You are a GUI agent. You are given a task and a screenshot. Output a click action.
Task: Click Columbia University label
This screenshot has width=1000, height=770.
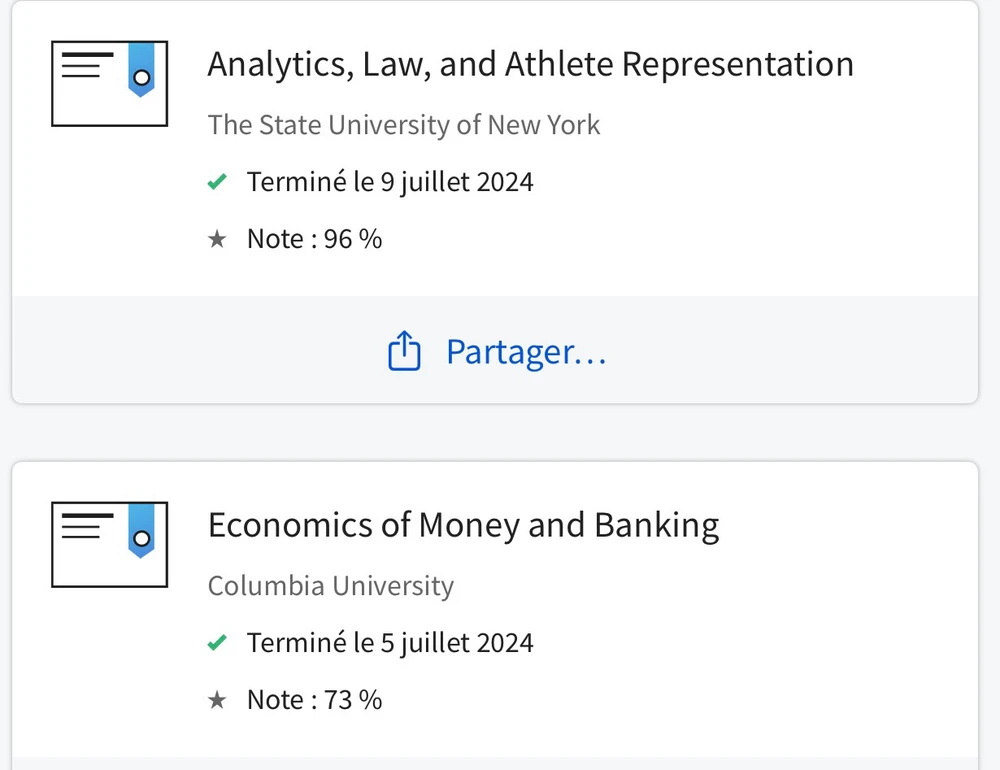tap(330, 586)
